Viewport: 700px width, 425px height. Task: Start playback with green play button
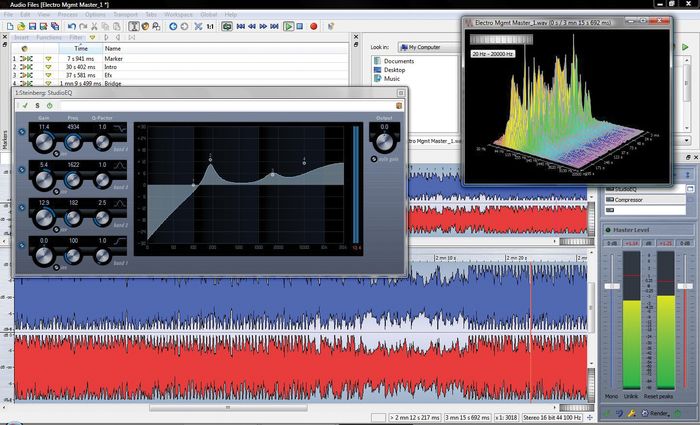point(288,26)
